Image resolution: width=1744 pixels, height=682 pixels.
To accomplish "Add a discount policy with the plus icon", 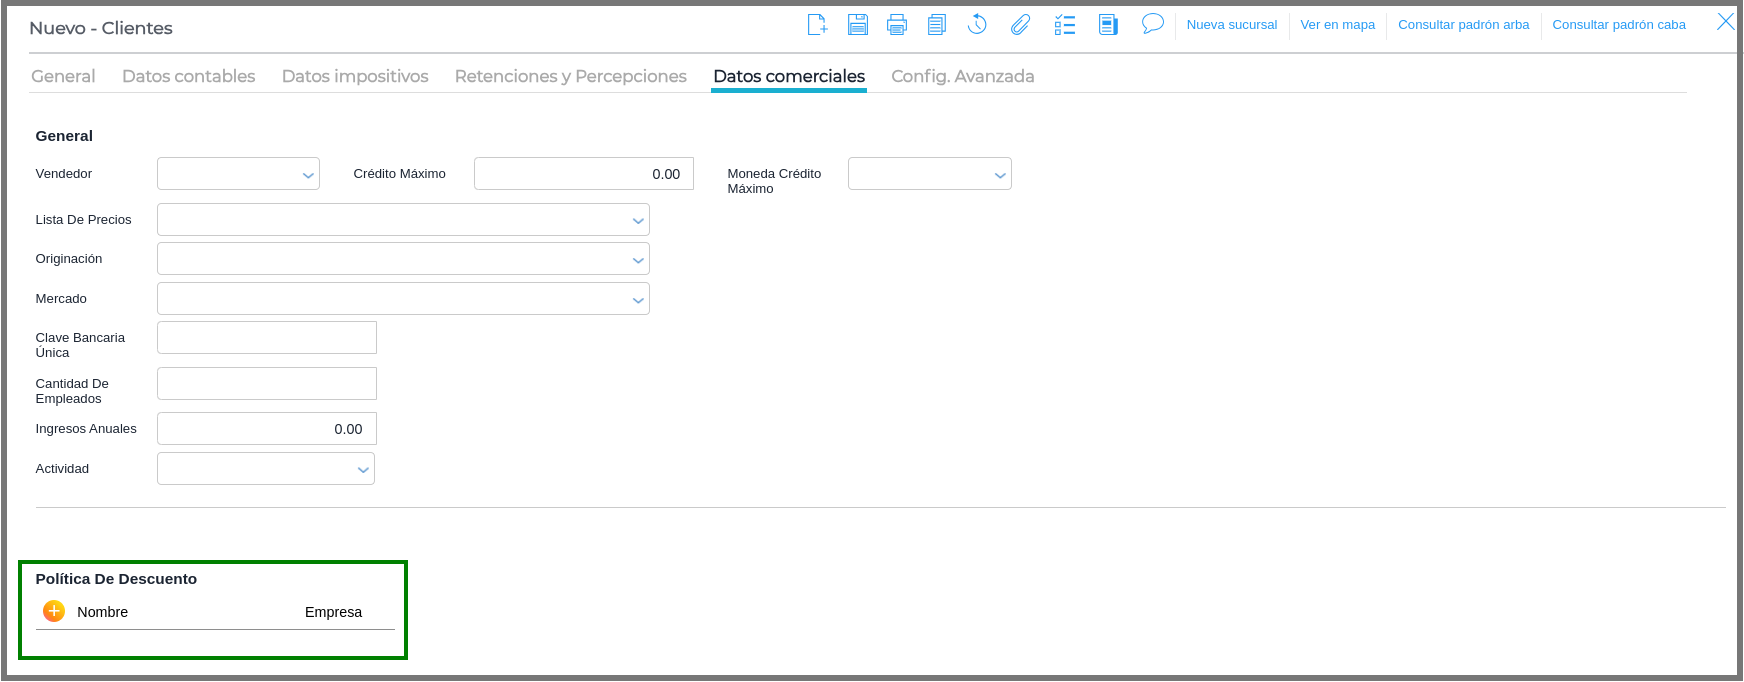I will (54, 611).
